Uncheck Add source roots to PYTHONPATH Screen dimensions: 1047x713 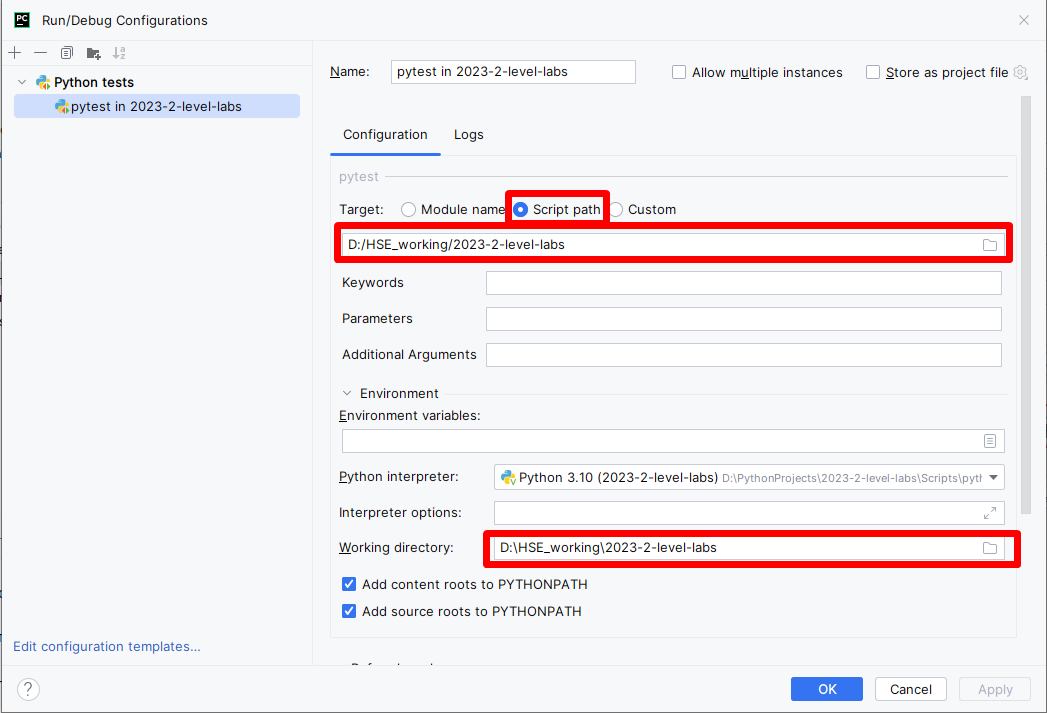pos(349,611)
